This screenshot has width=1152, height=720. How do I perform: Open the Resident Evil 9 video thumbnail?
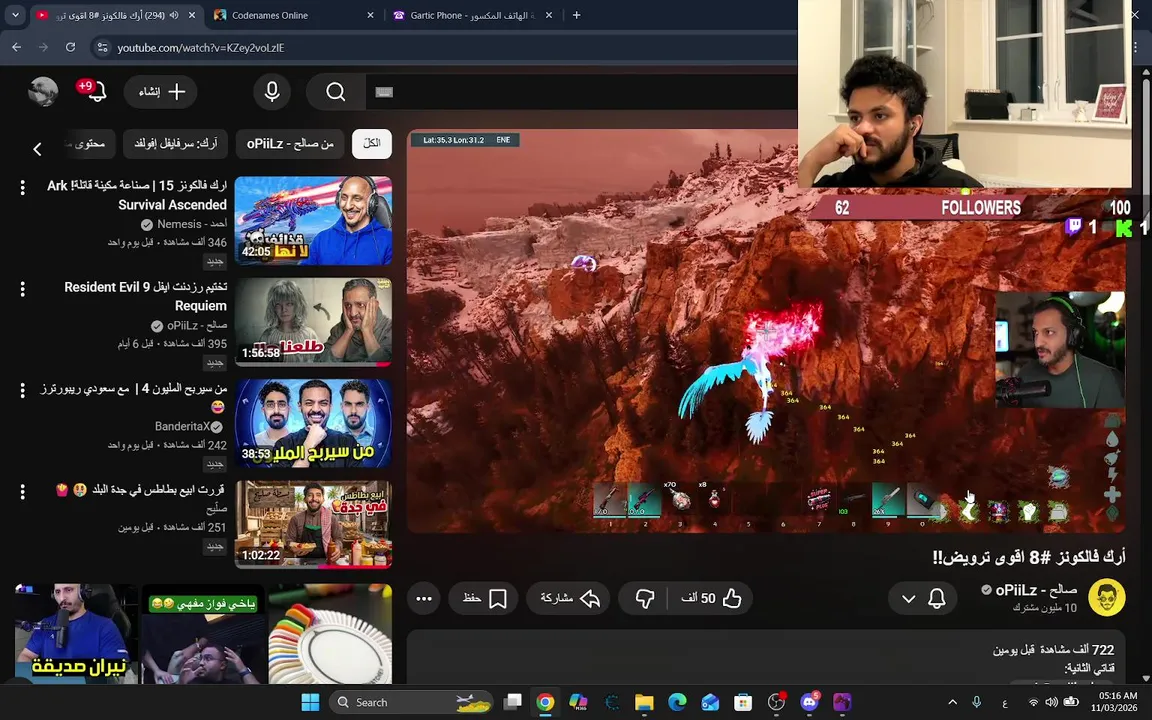(x=313, y=322)
